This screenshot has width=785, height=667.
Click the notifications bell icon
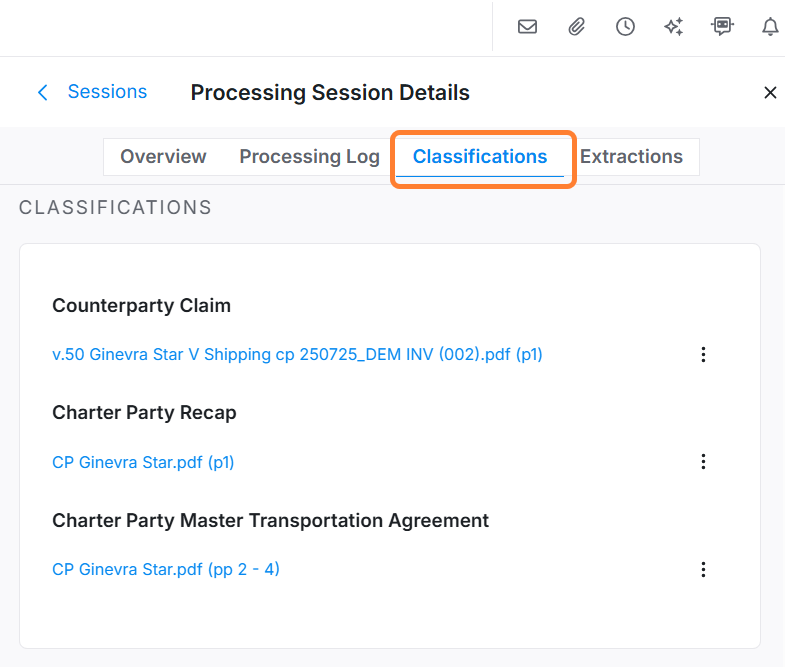(770, 27)
